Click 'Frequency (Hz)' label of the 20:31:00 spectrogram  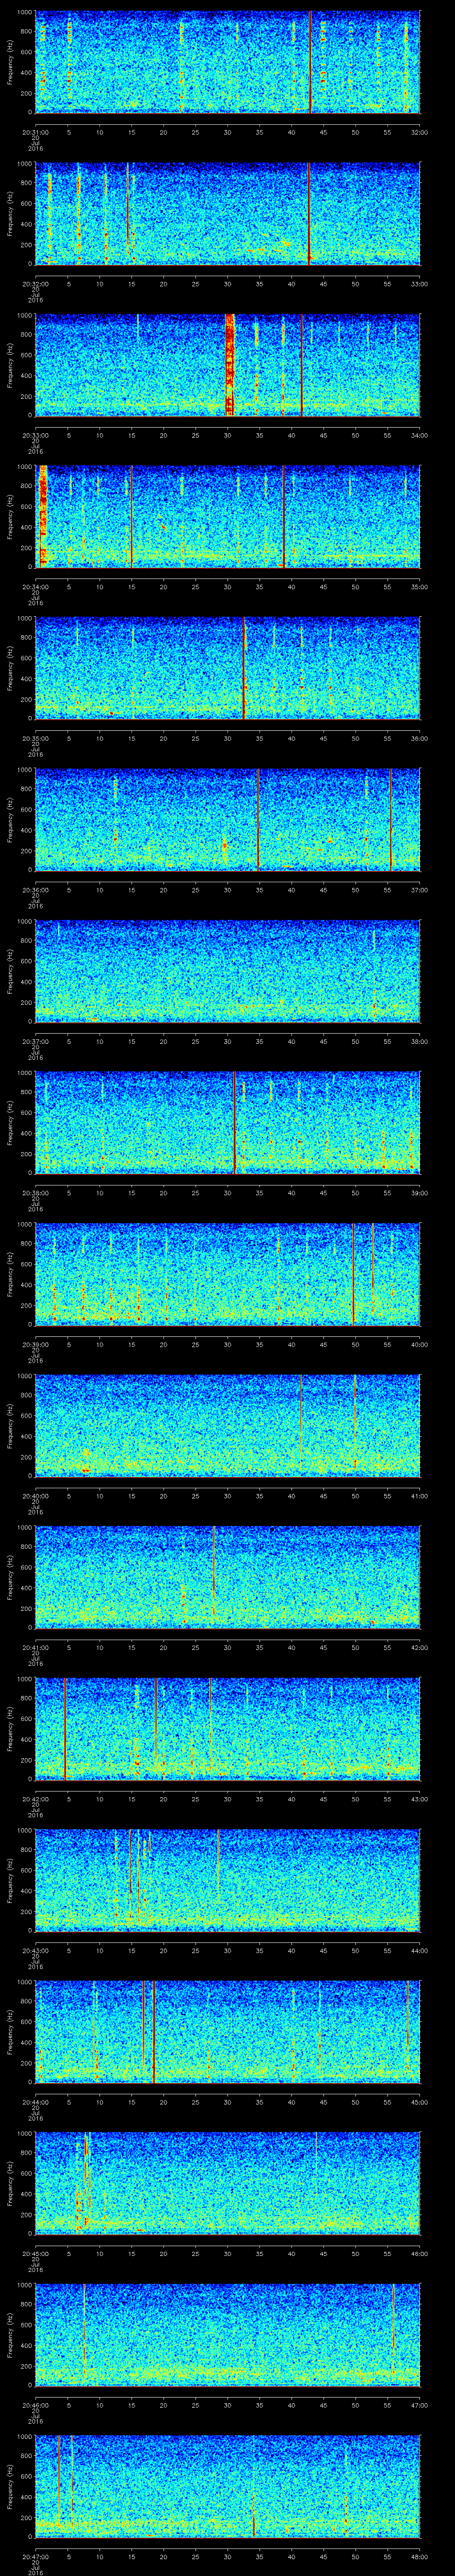pyautogui.click(x=10, y=62)
